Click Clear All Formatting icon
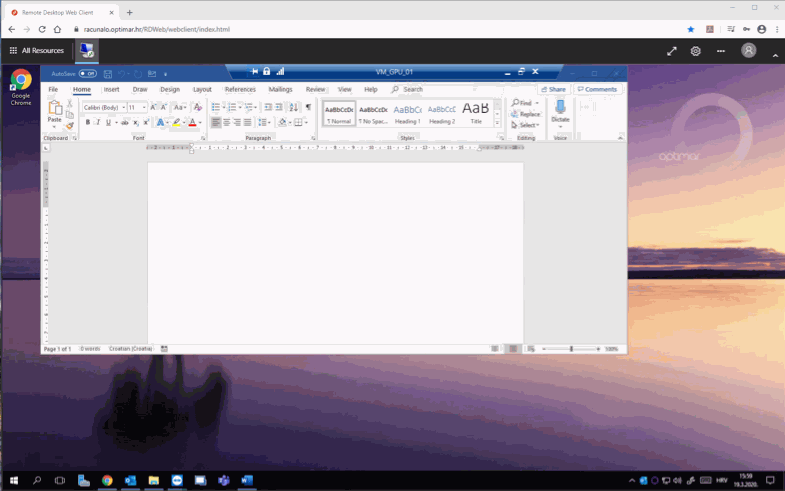785x491 pixels. coord(198,107)
